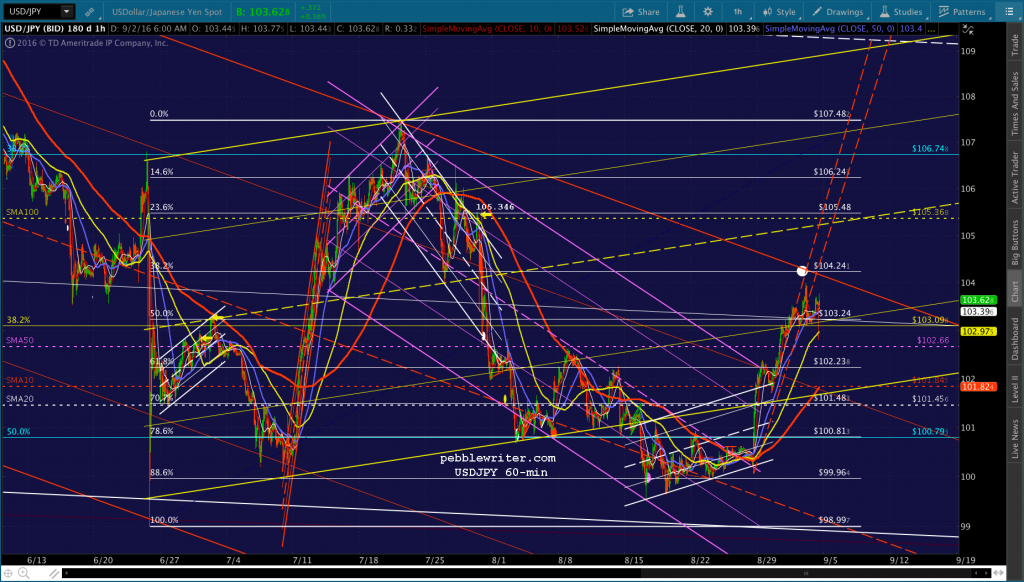Click the SimpleMovingAvg (CLOSE, 10, 0) study label
Viewport: 1024px width, 582px height.
coord(487,29)
